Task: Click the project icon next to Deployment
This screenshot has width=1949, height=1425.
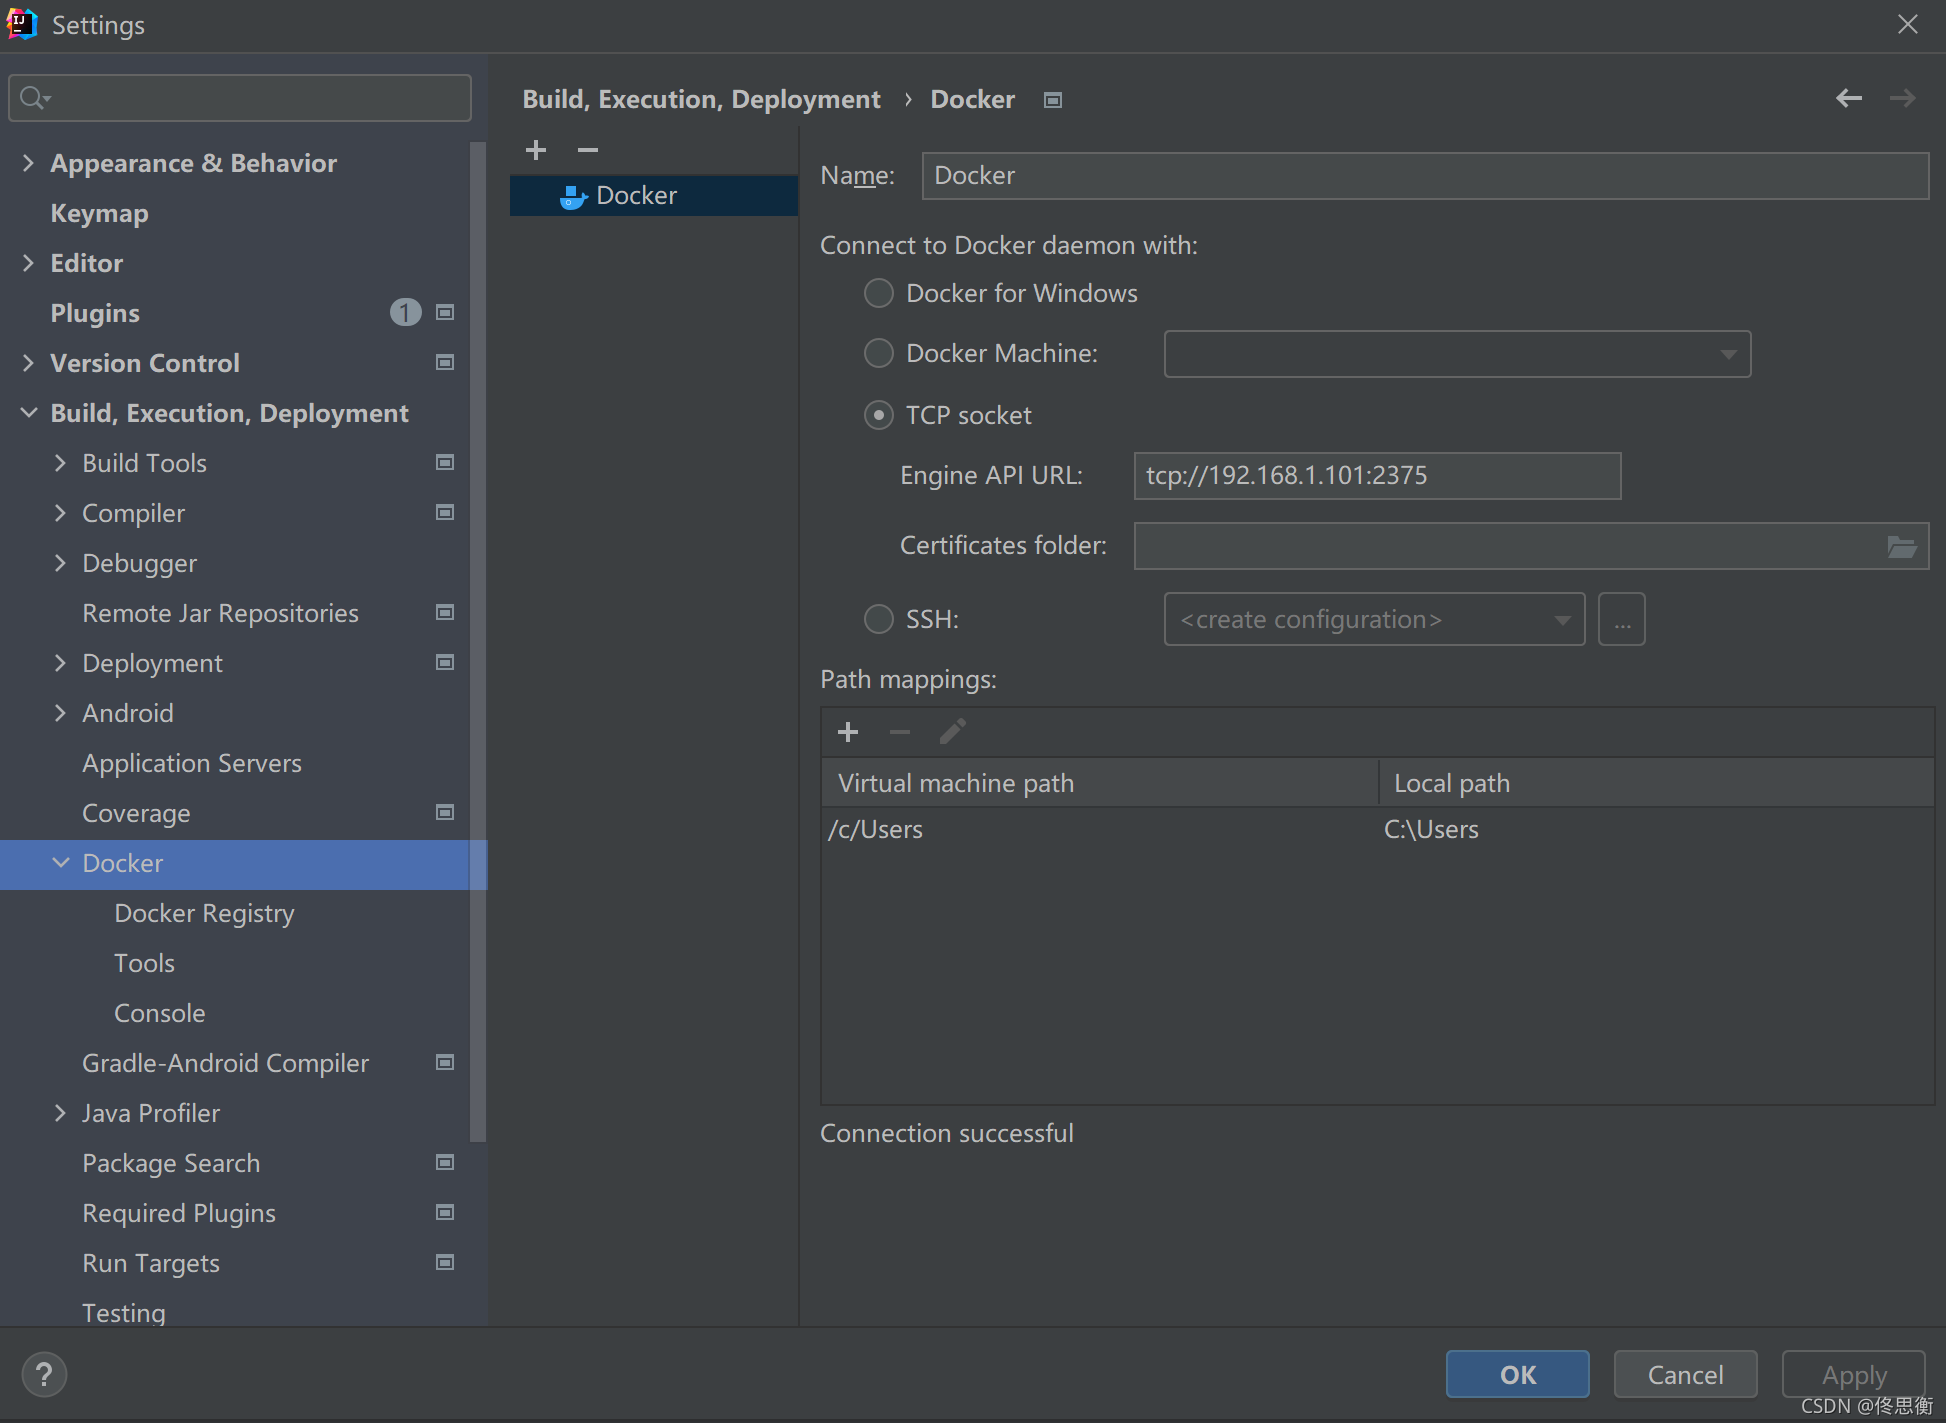Action: pyautogui.click(x=445, y=663)
